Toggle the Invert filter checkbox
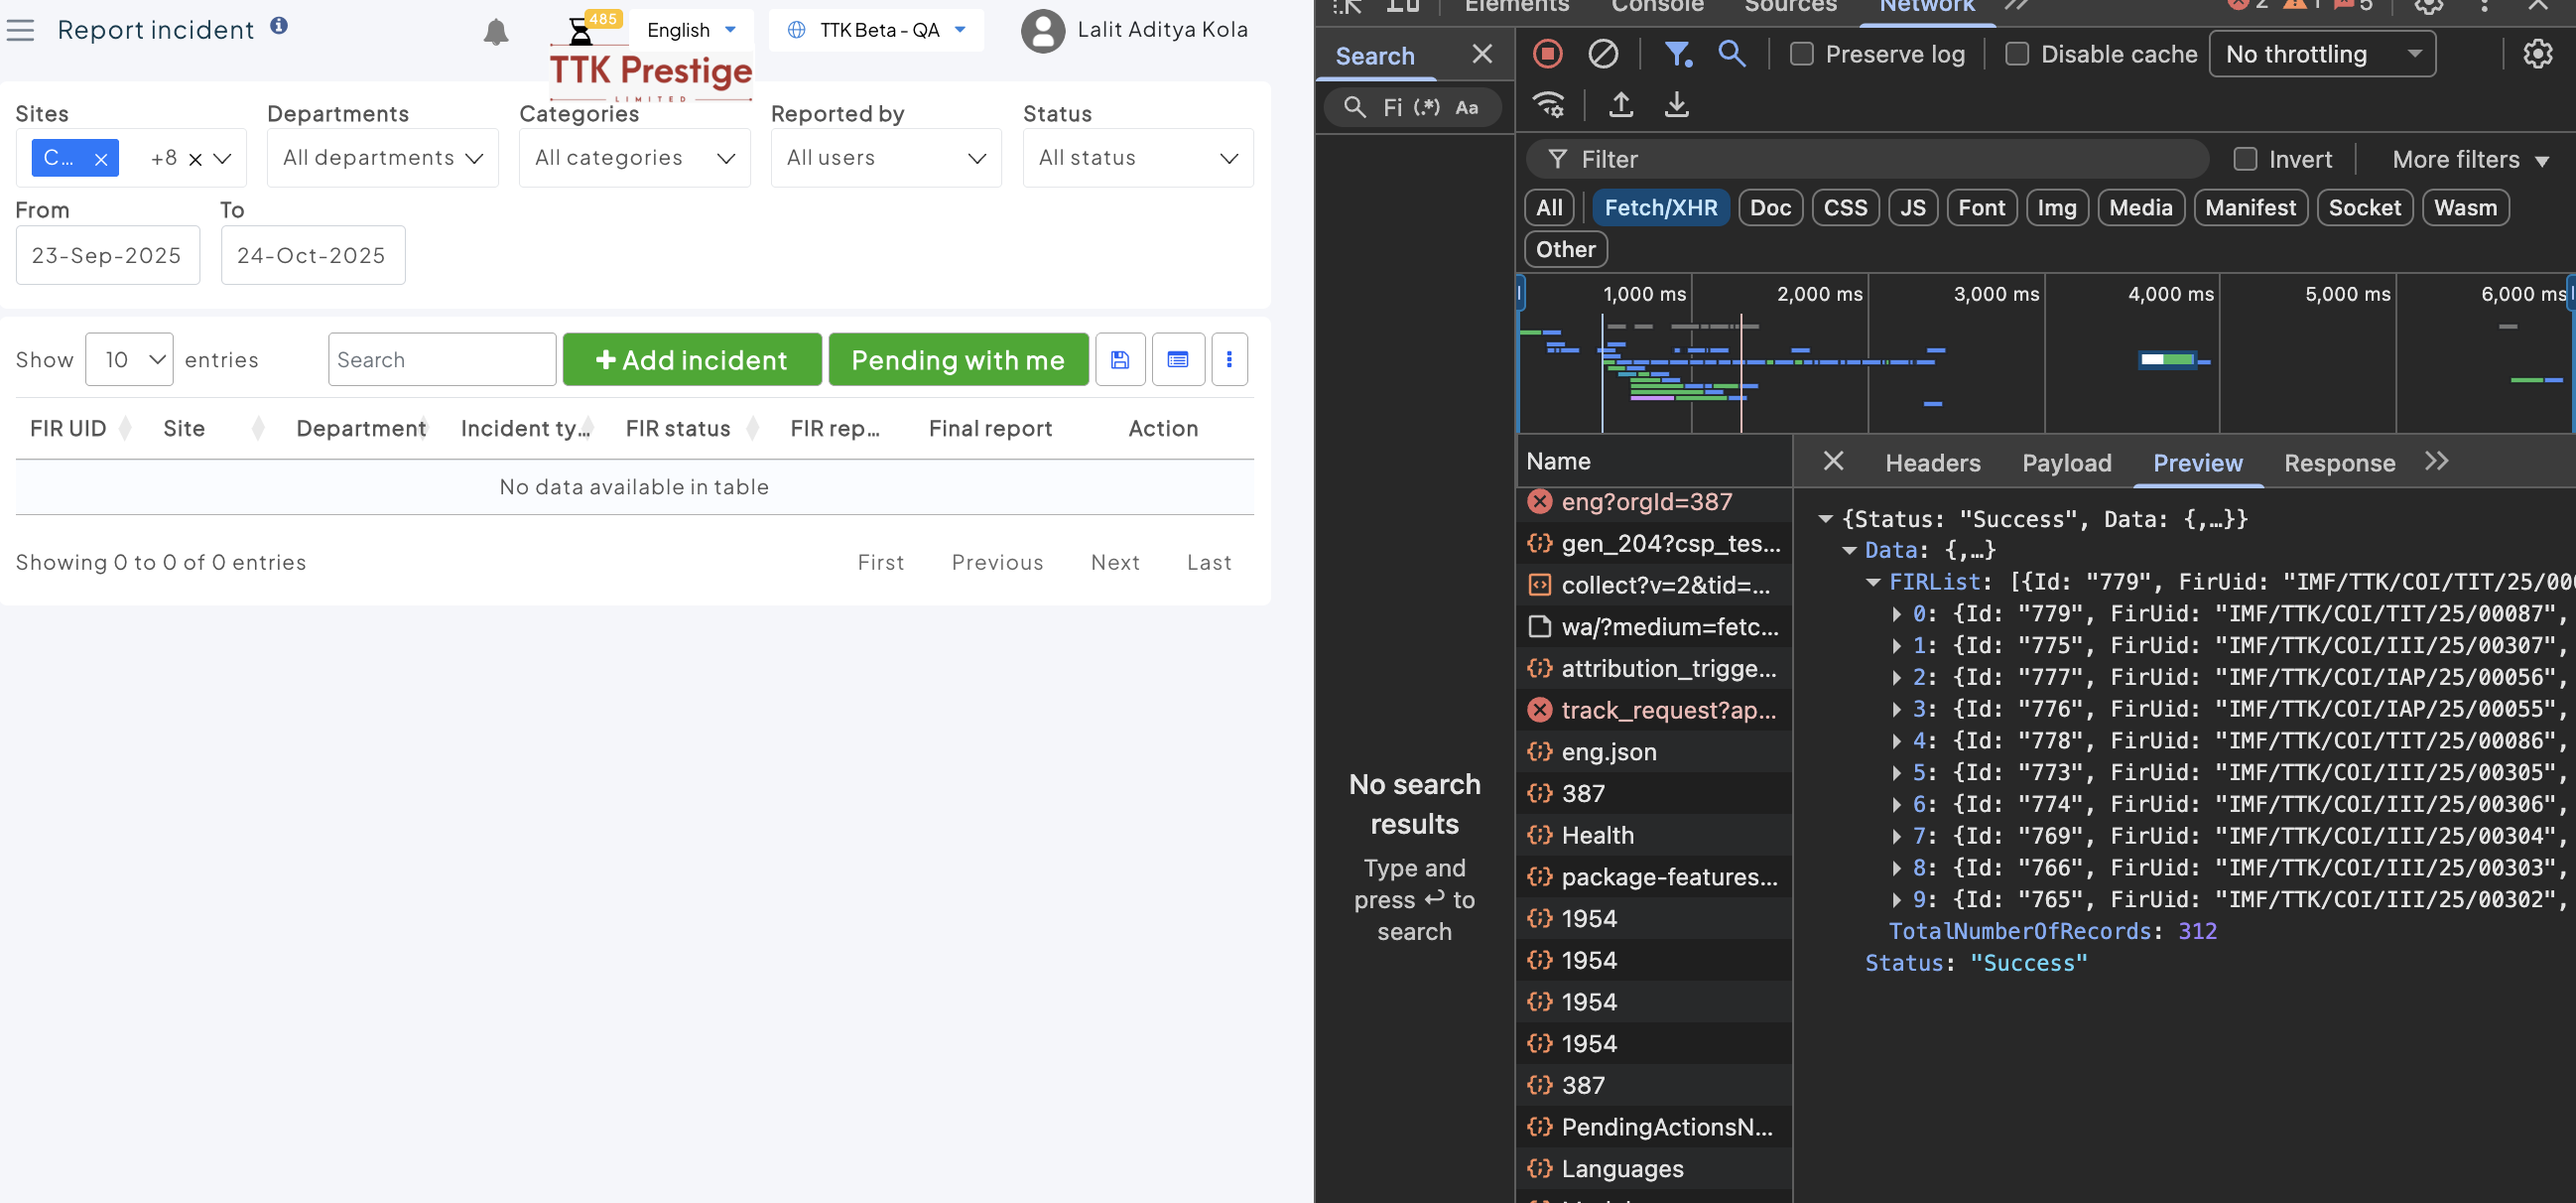The image size is (2576, 1203). (2245, 159)
